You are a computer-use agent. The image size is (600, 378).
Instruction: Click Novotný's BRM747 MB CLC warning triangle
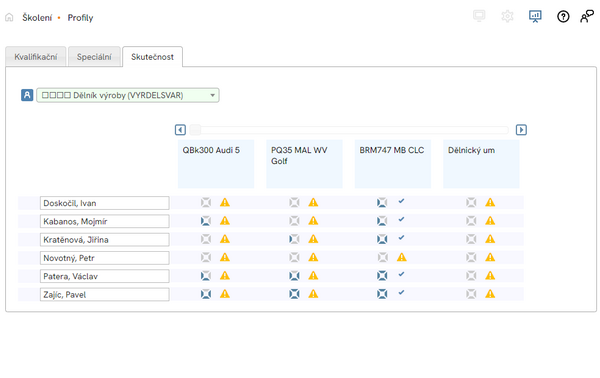[401, 257]
